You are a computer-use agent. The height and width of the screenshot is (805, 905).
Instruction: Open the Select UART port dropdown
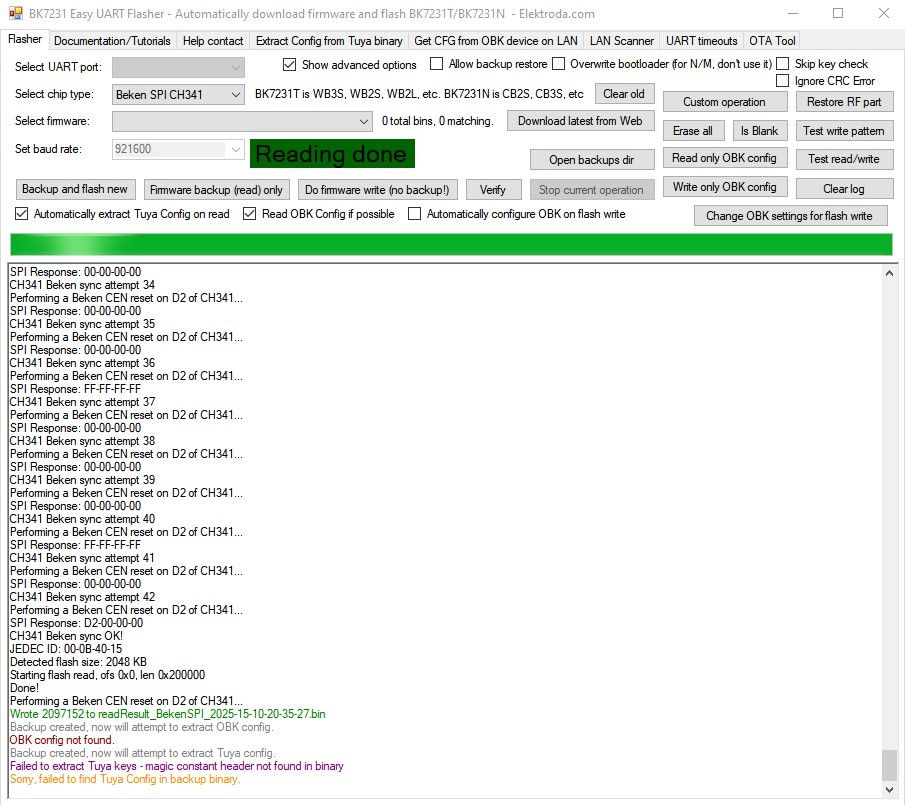pos(178,68)
